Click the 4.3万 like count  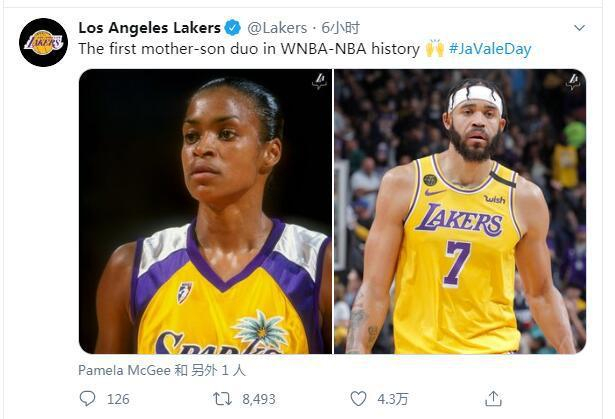392,398
